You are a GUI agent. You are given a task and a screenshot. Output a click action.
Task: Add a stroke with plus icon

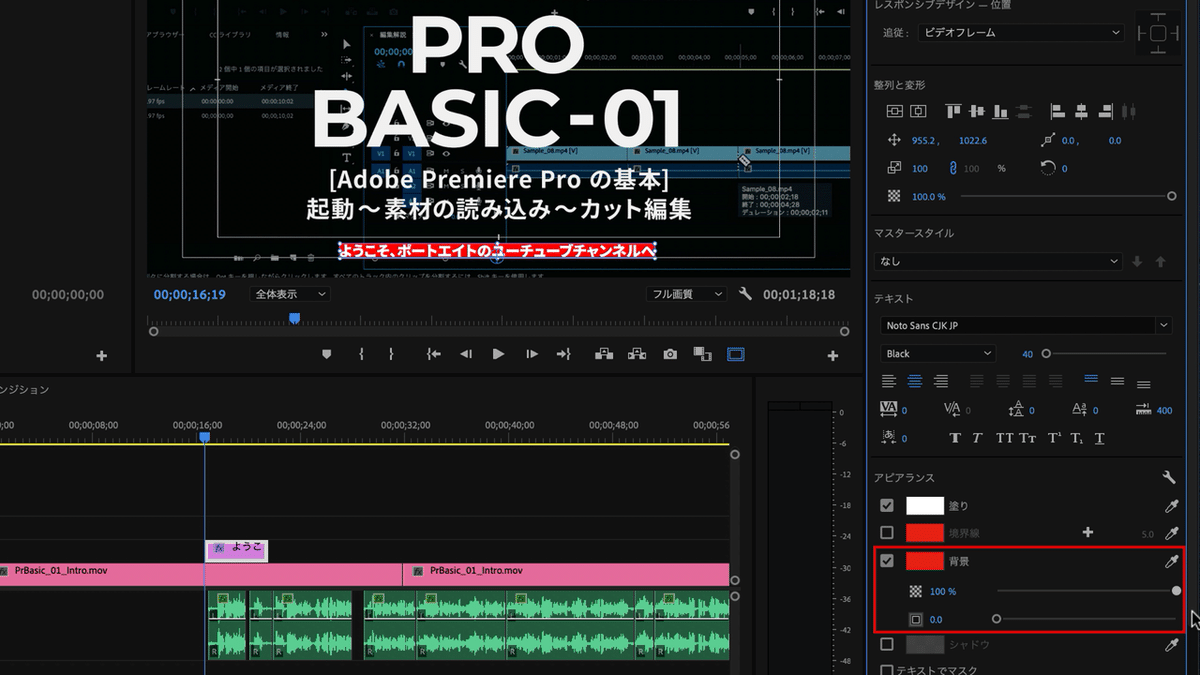coord(1088,533)
